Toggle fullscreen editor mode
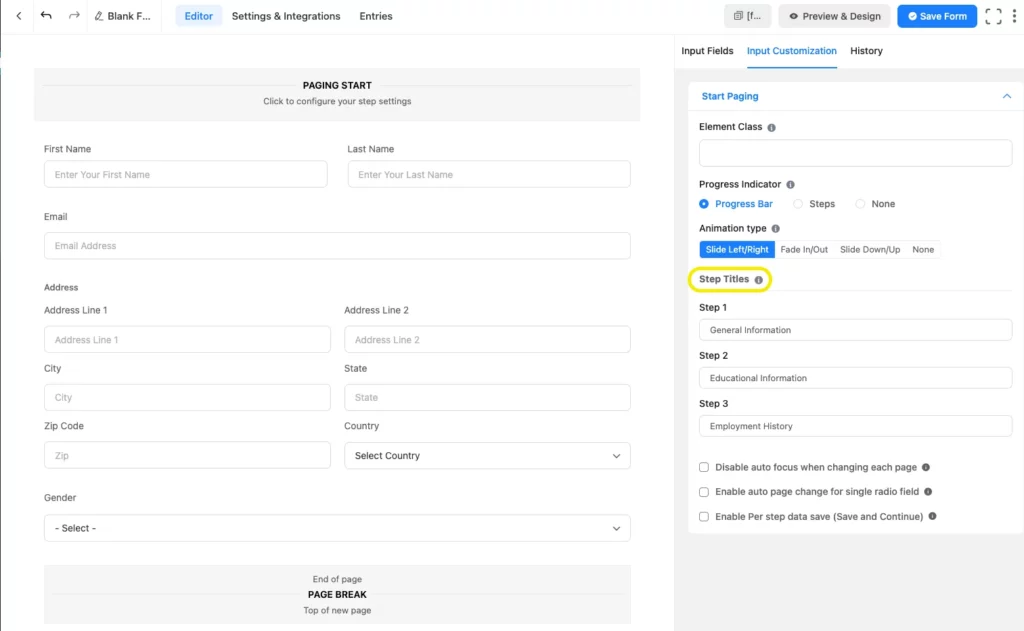Viewport: 1024px width, 631px height. 993,16
